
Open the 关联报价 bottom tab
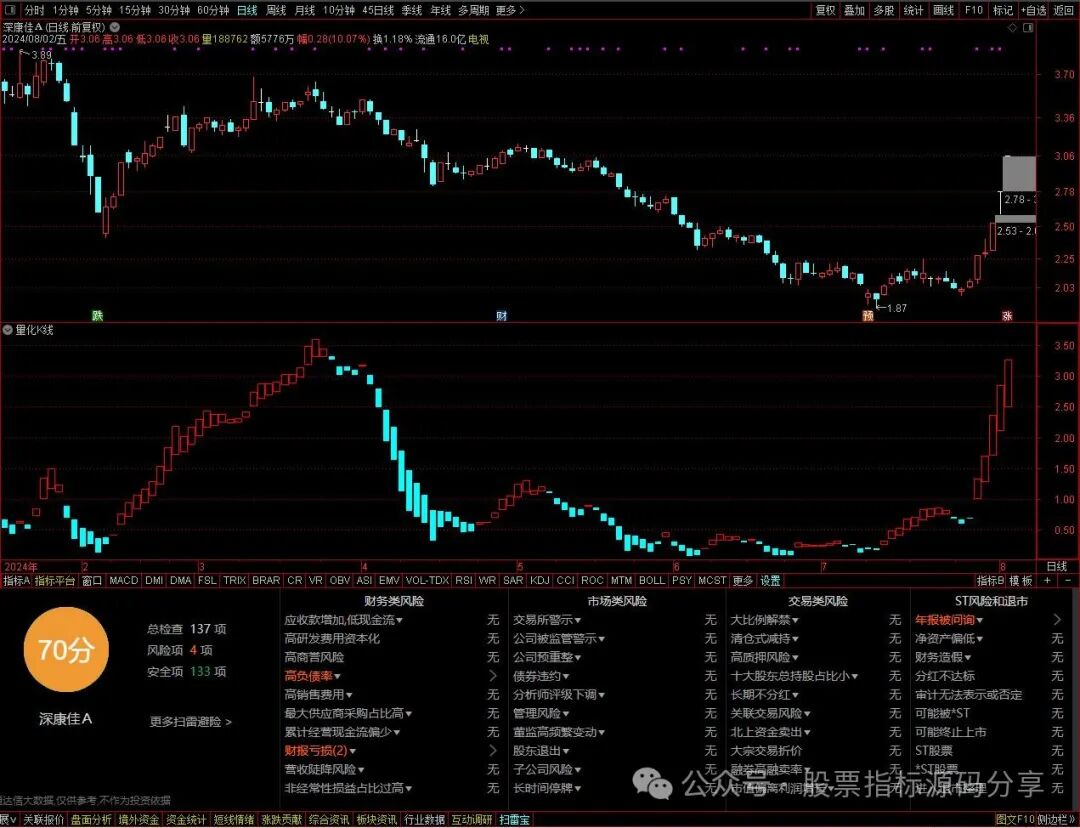(43, 820)
